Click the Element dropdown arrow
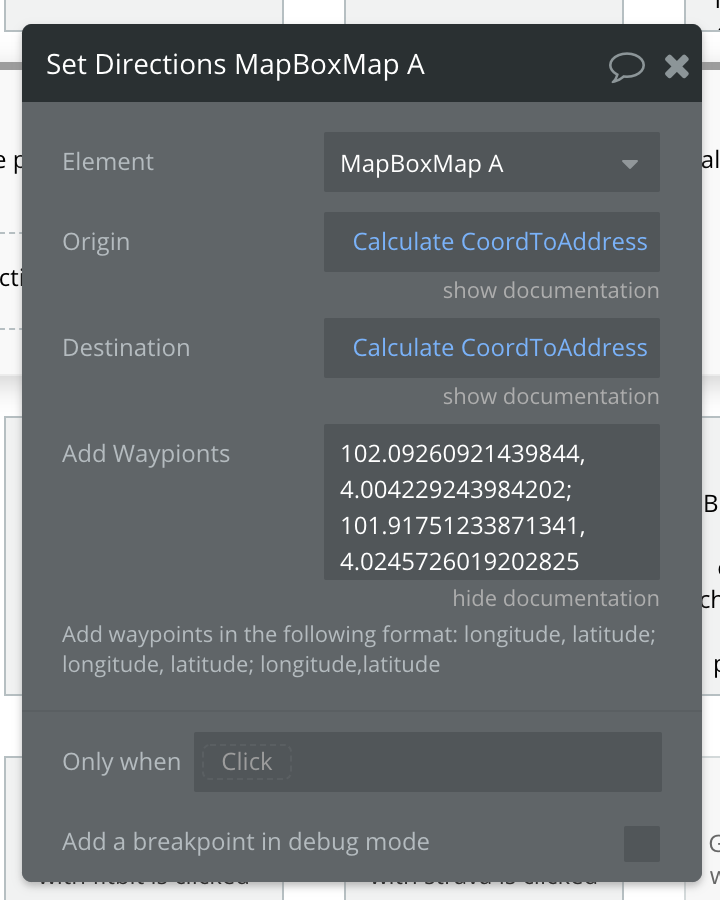This screenshot has width=720, height=900. (630, 164)
